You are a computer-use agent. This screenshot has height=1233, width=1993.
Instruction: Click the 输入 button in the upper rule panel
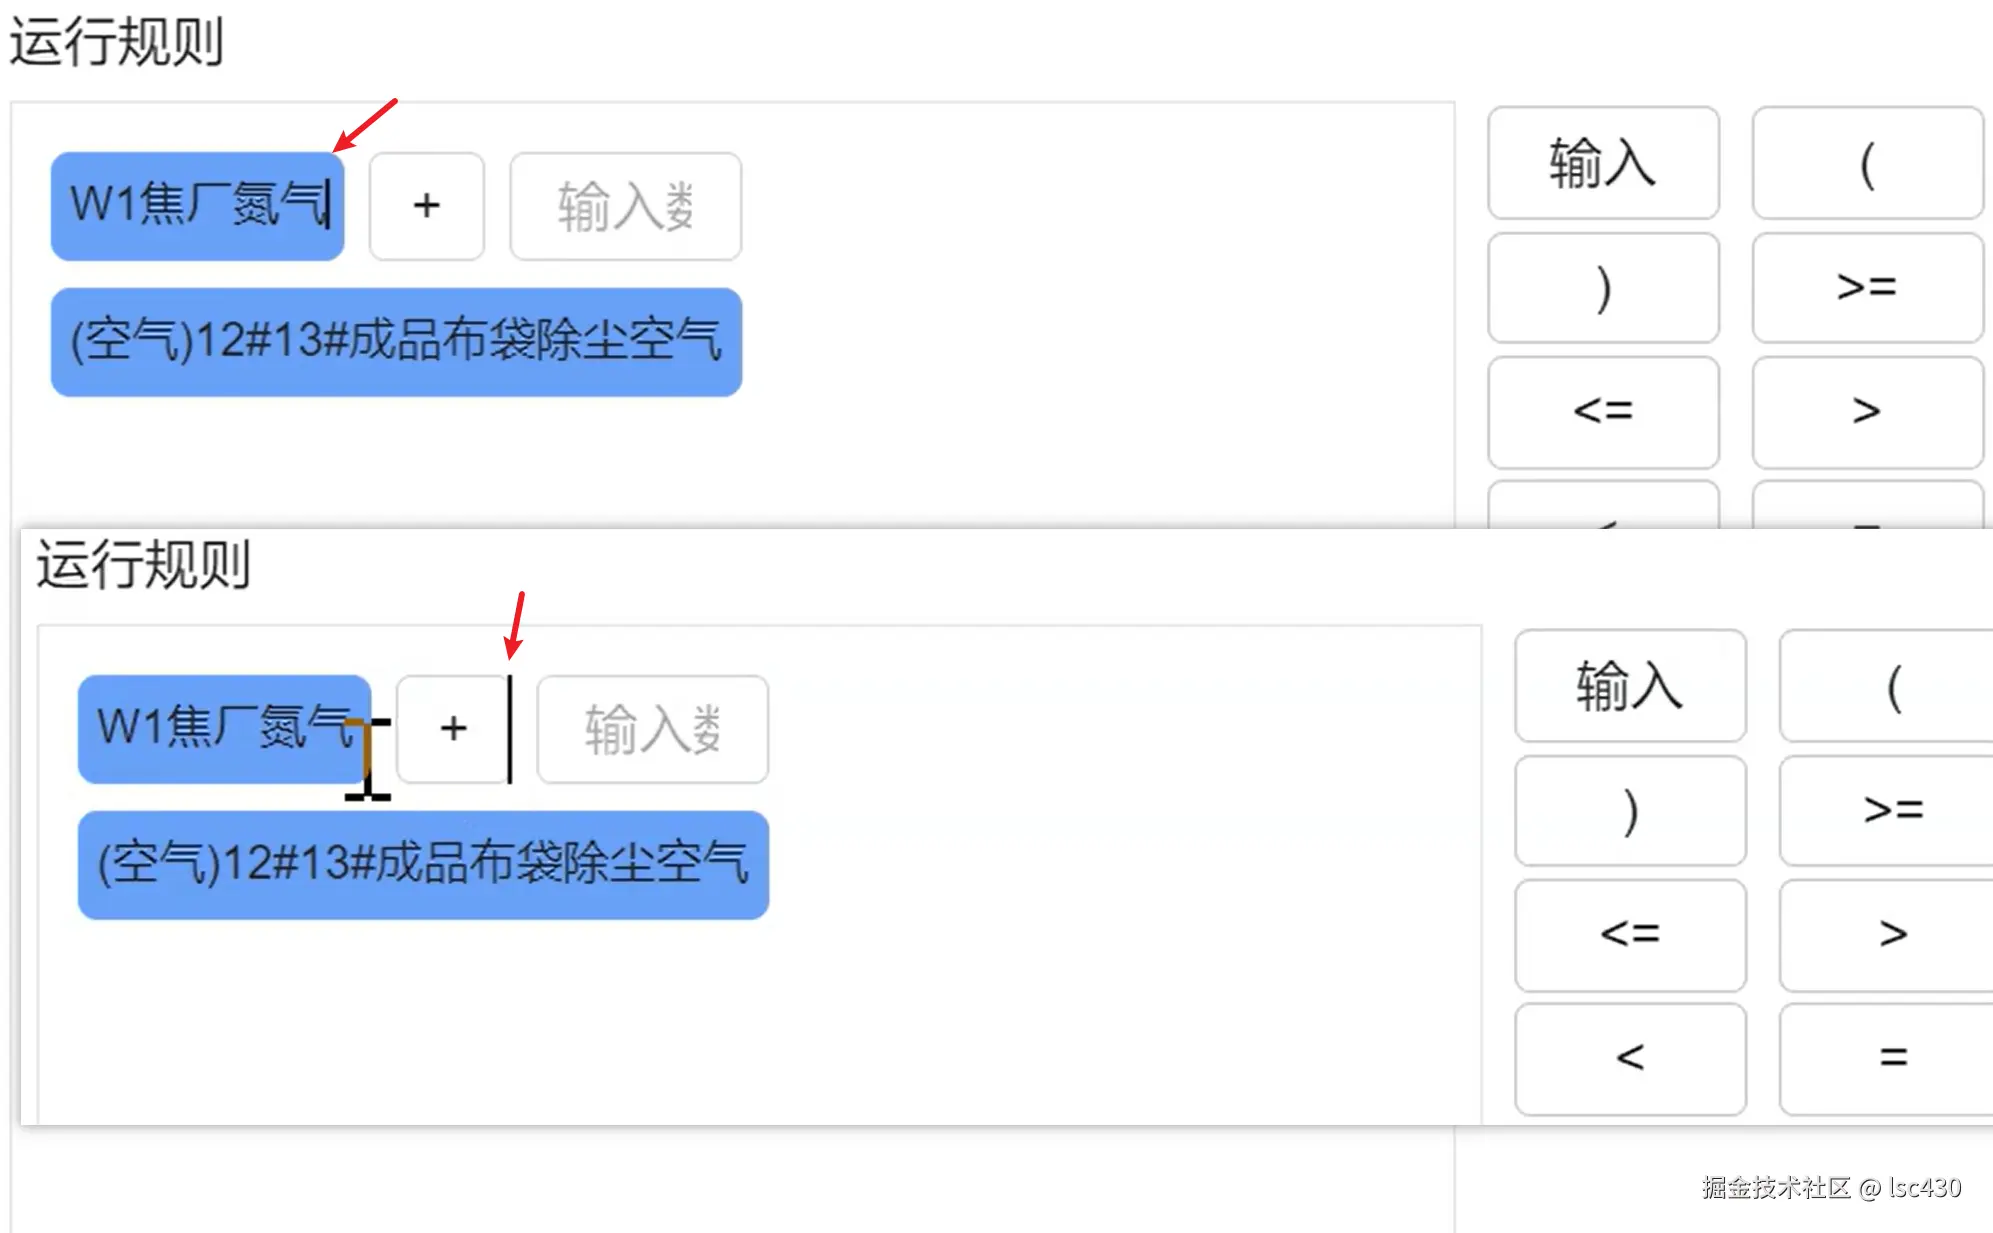[x=1602, y=163]
